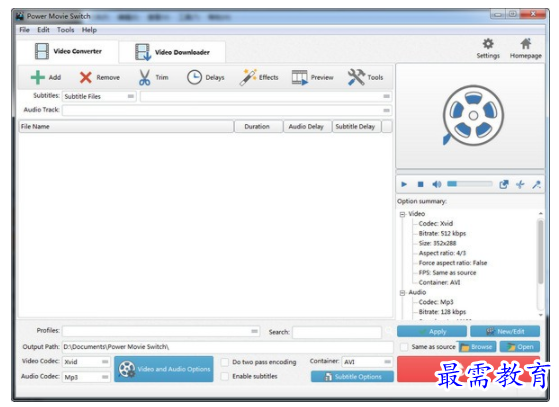The height and width of the screenshot is (407, 559).
Task: Remove the selected file with Remove
Action: [99, 77]
